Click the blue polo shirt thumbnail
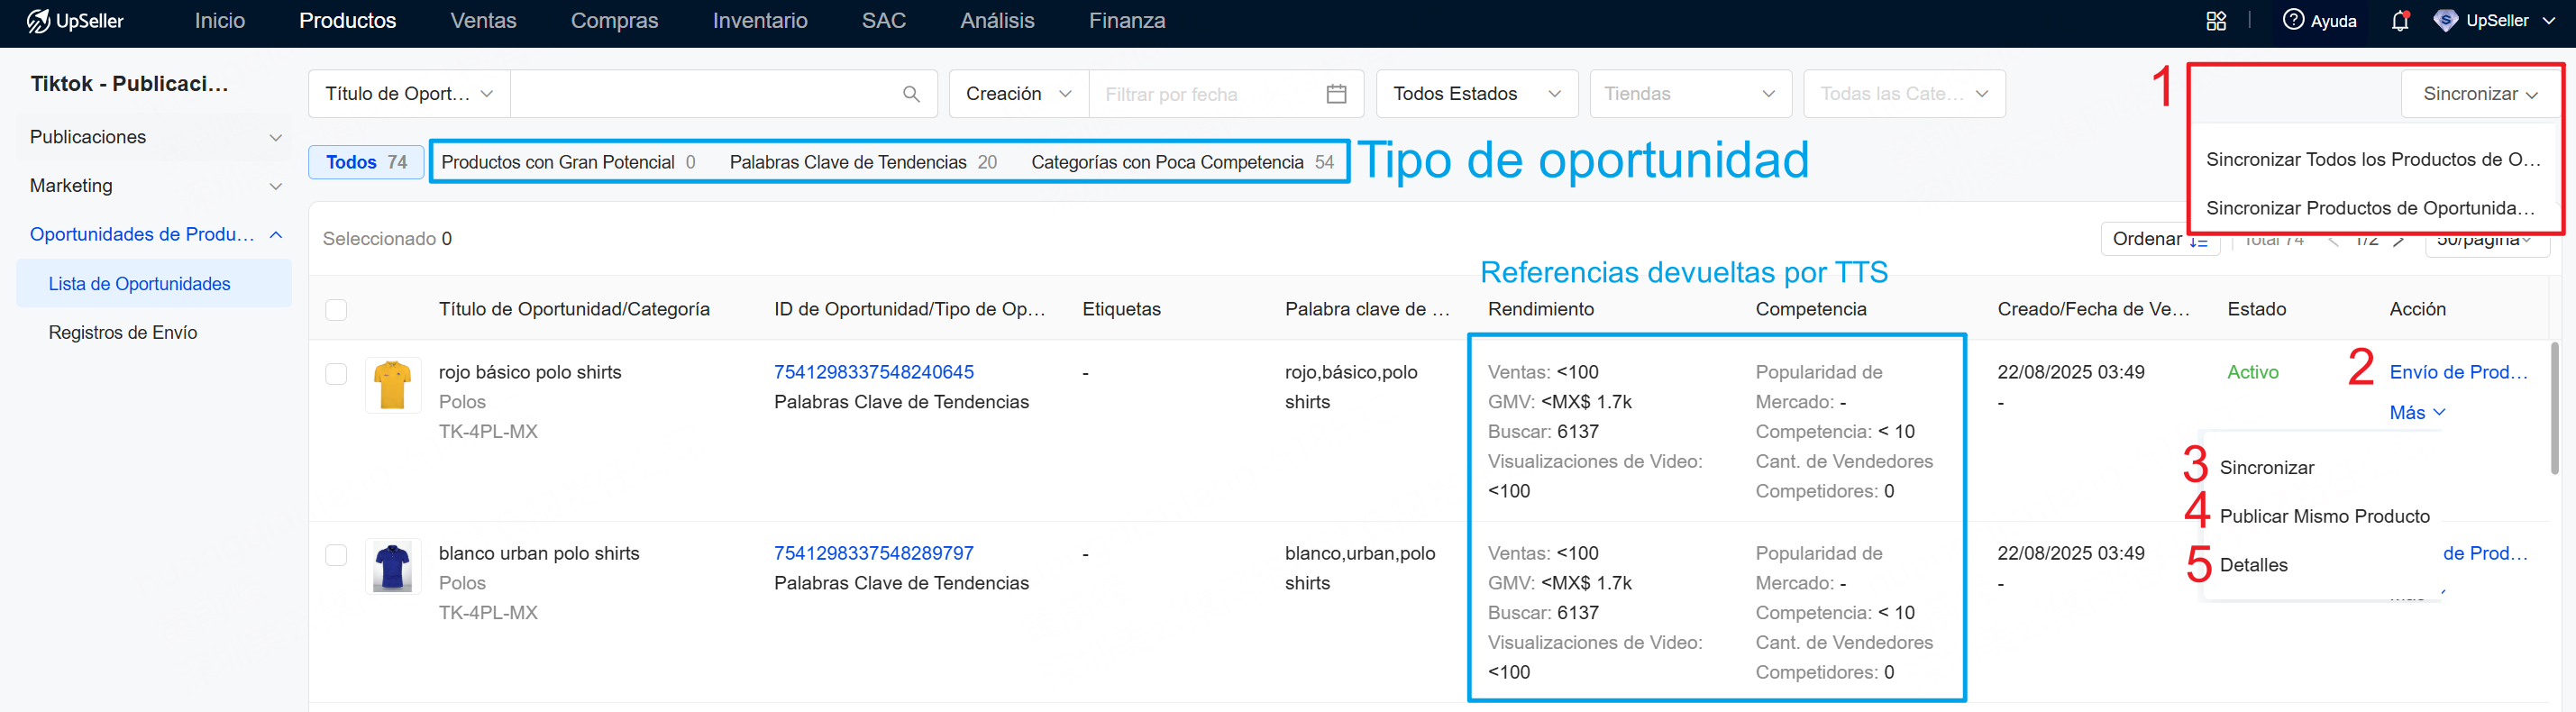Viewport: 2576px width, 712px height. click(x=392, y=567)
